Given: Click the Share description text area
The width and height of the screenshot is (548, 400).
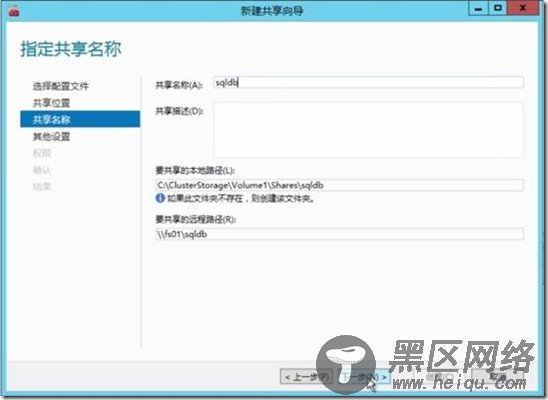Looking at the screenshot, I should 368,130.
